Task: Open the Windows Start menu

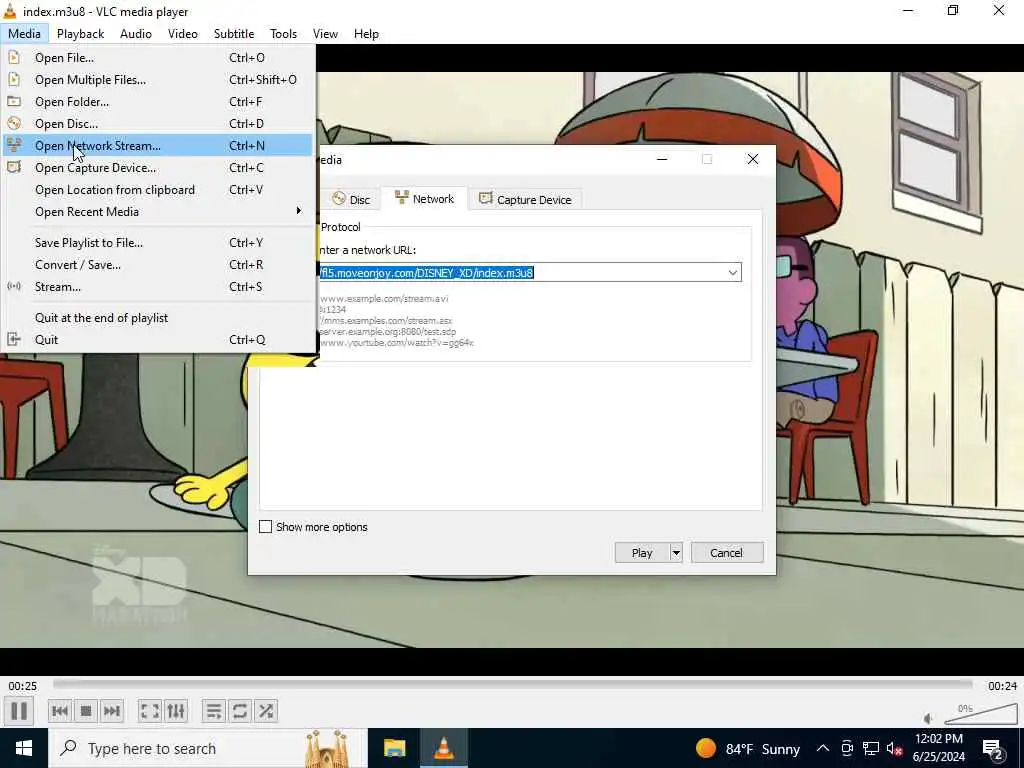Action: pos(24,748)
